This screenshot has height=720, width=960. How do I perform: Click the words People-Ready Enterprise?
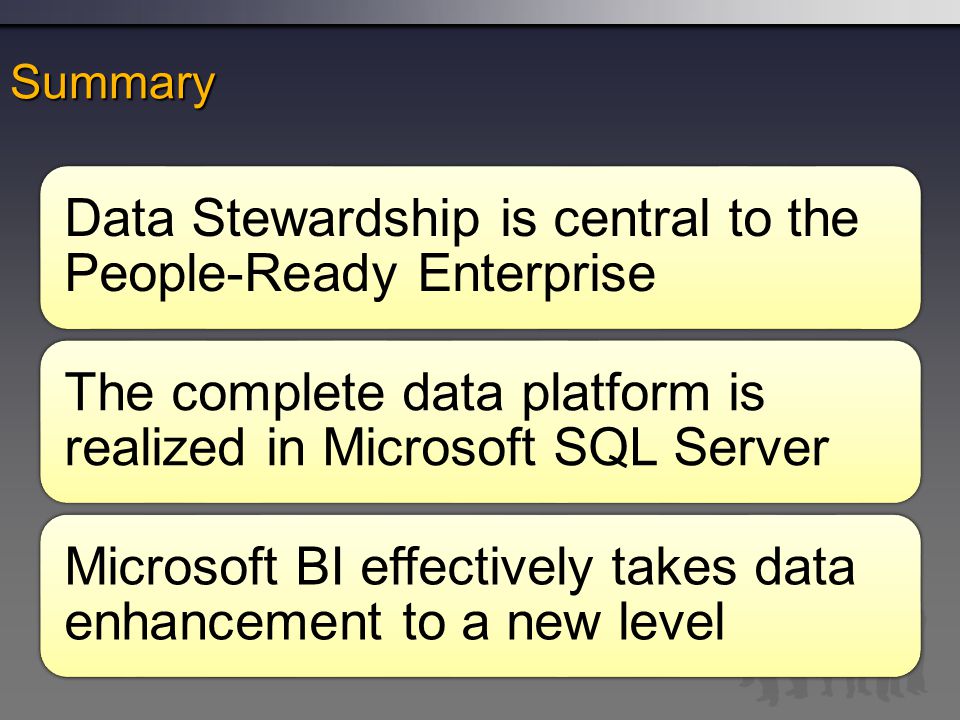click(360, 274)
